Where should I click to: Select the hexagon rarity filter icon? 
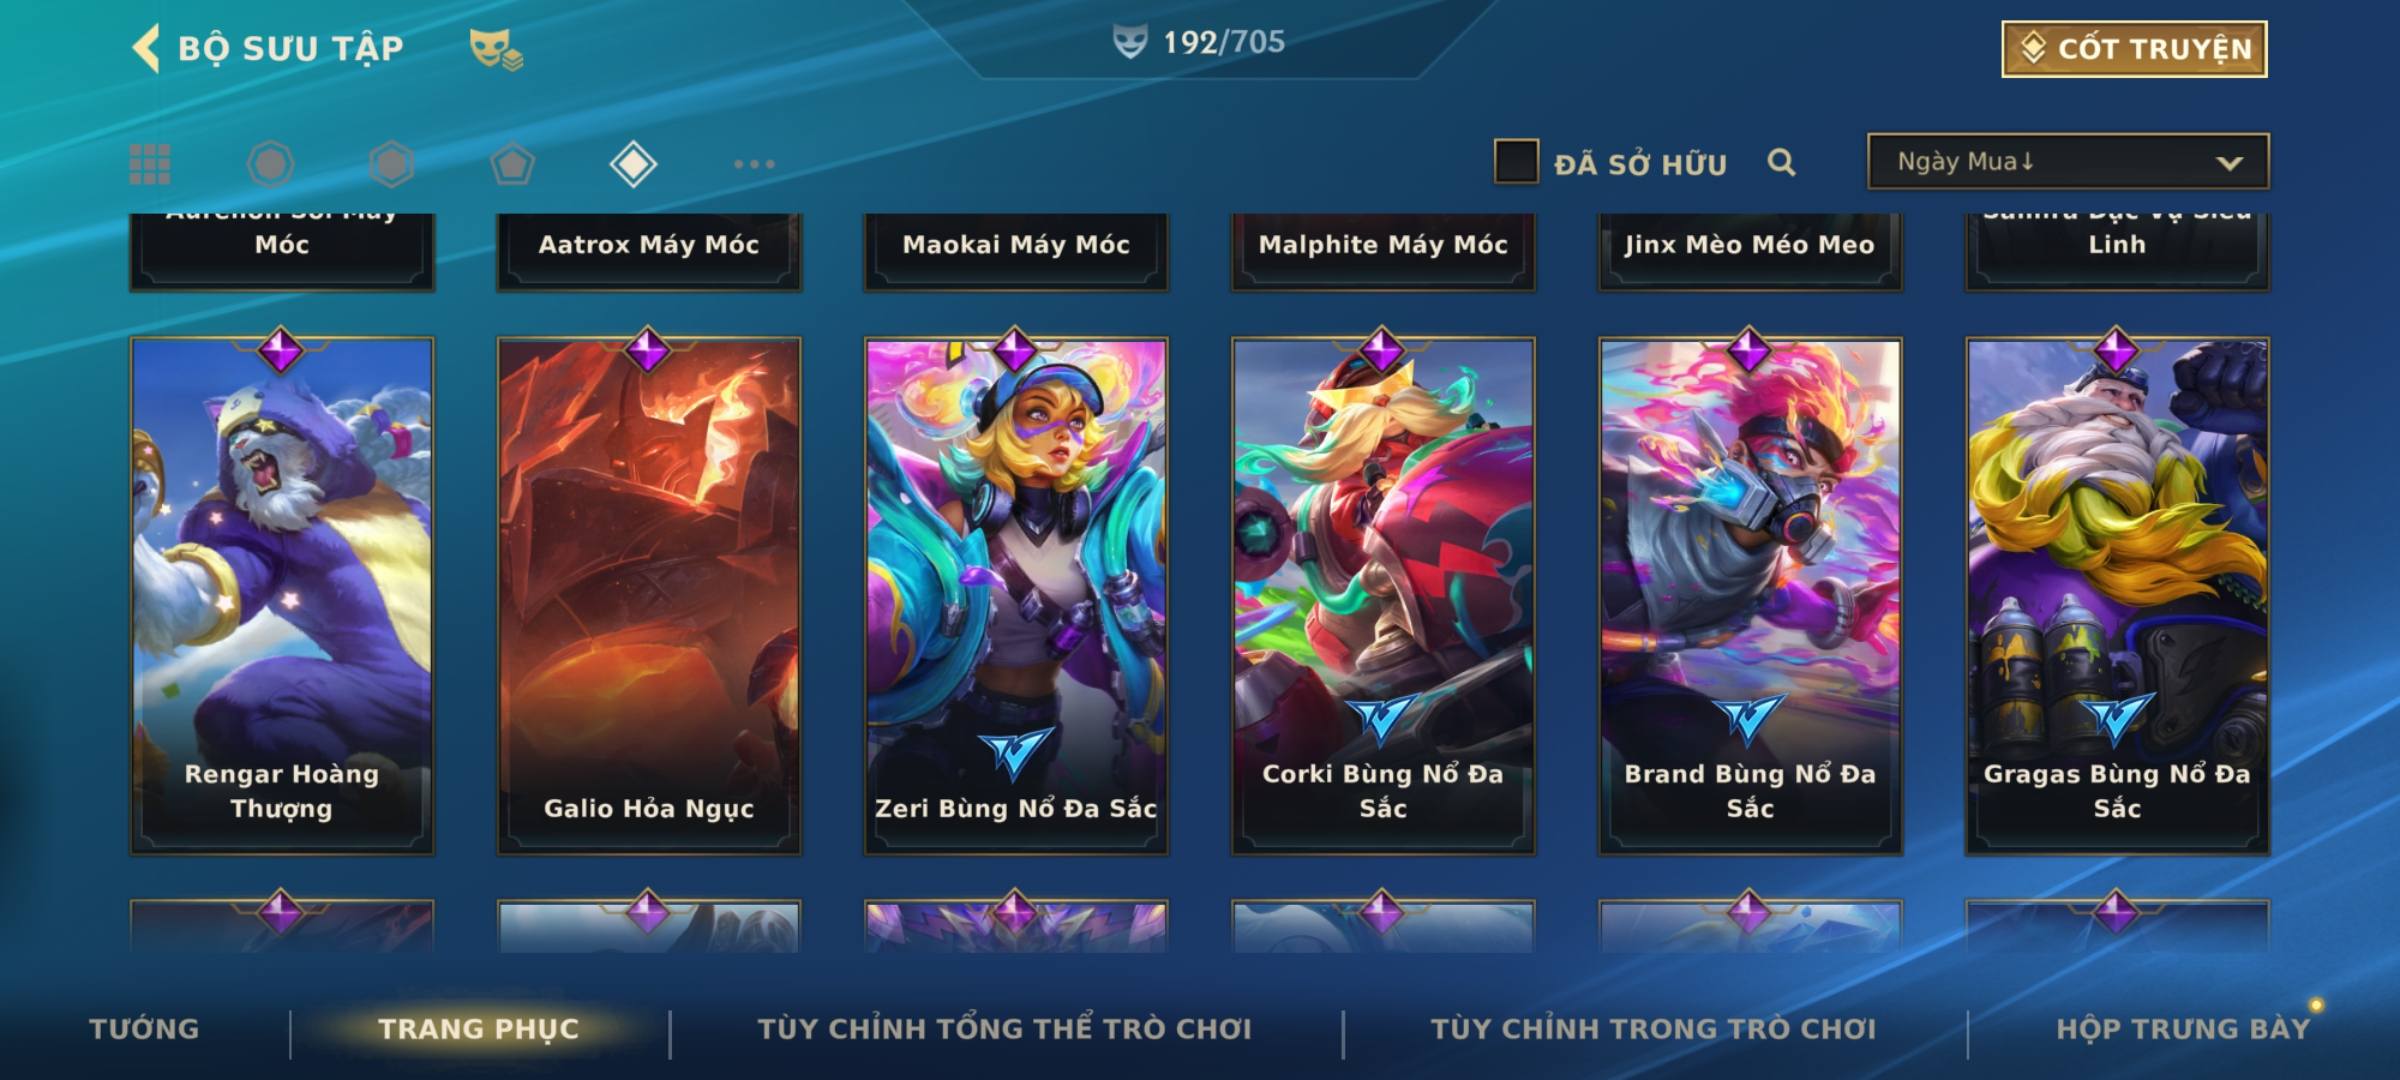[x=391, y=164]
